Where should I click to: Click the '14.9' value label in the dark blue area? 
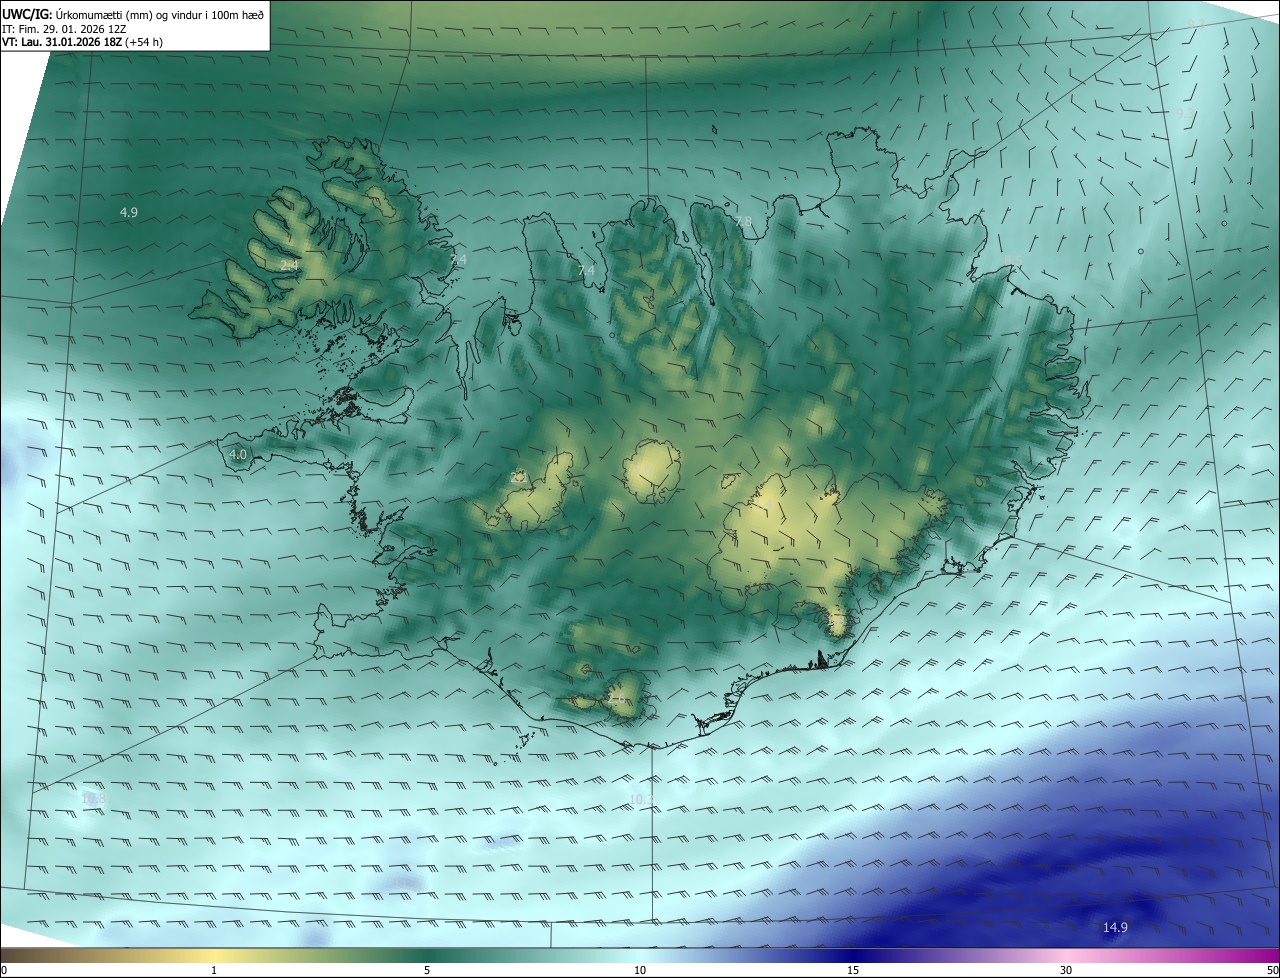pos(1115,928)
